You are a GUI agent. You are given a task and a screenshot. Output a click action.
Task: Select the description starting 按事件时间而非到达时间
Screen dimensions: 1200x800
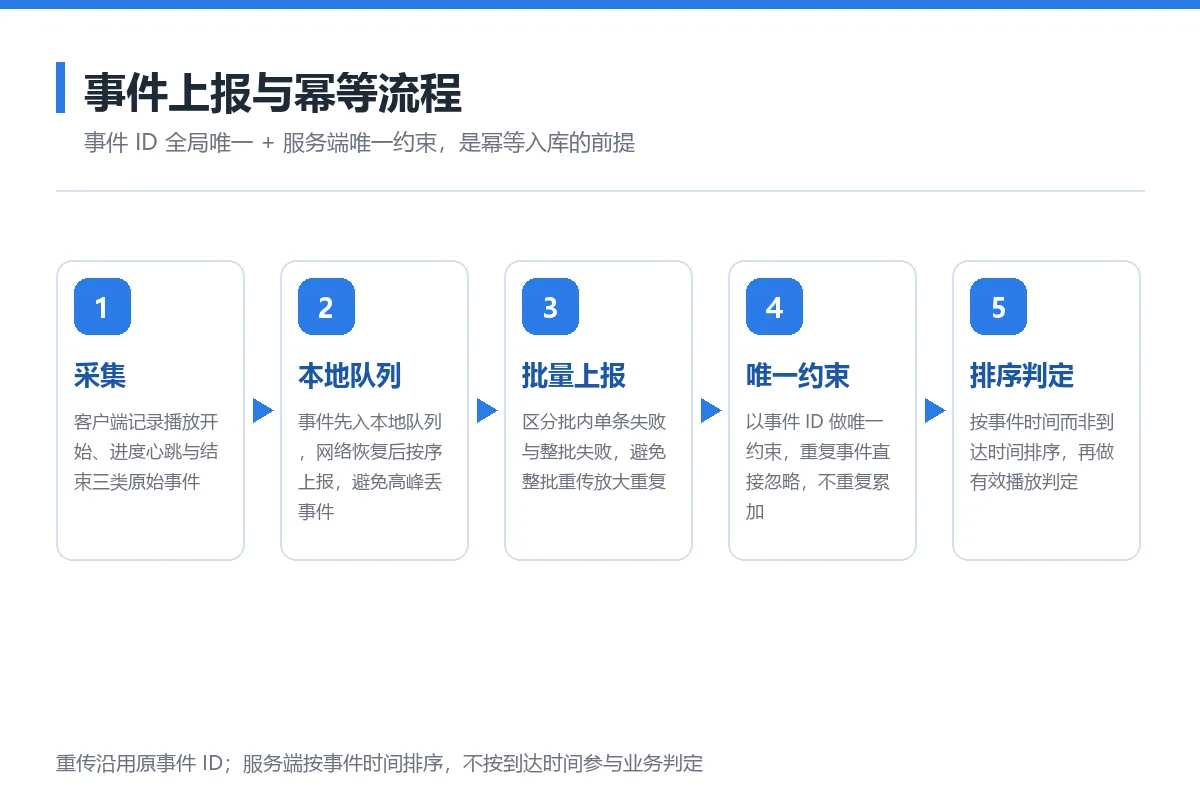click(x=1042, y=452)
